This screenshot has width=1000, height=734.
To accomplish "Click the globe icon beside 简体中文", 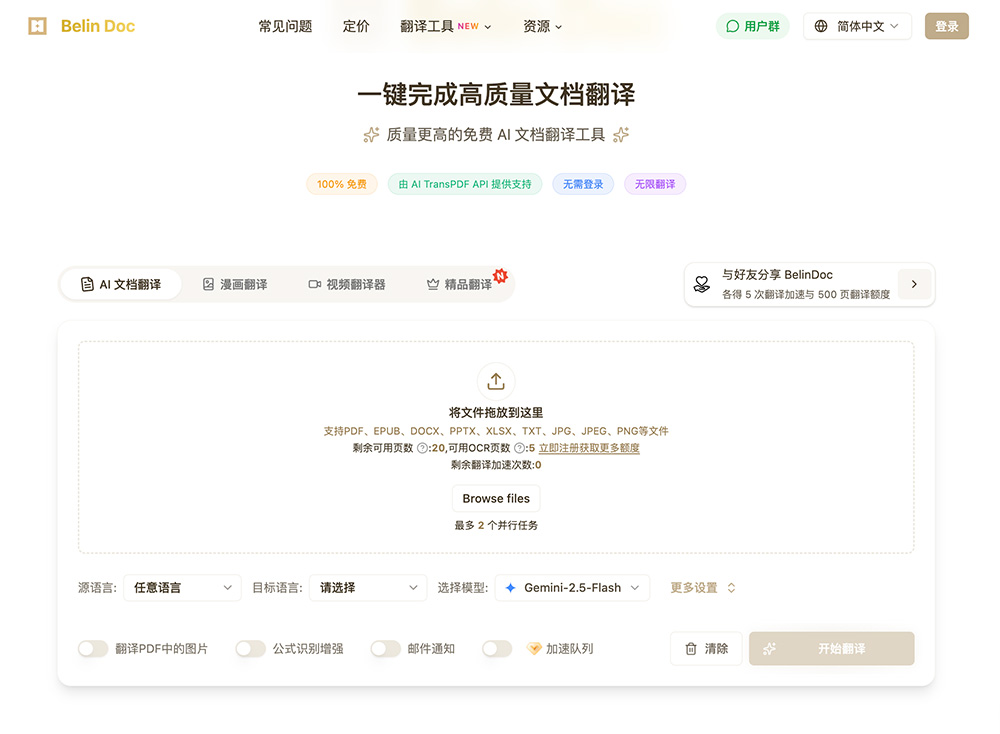I will [x=821, y=26].
